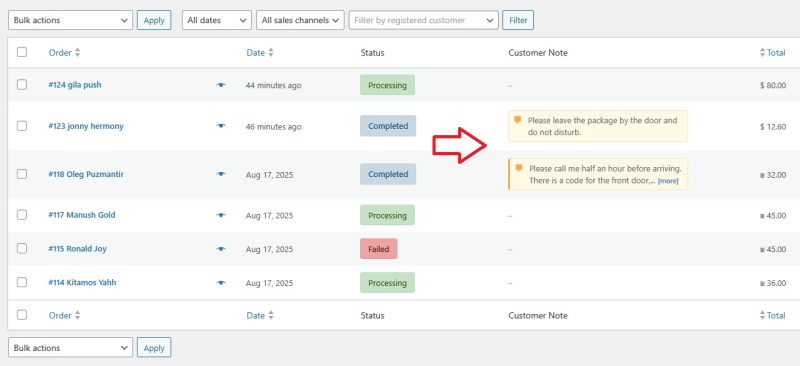Click the '46 minutes ago' date cell

[x=273, y=127]
